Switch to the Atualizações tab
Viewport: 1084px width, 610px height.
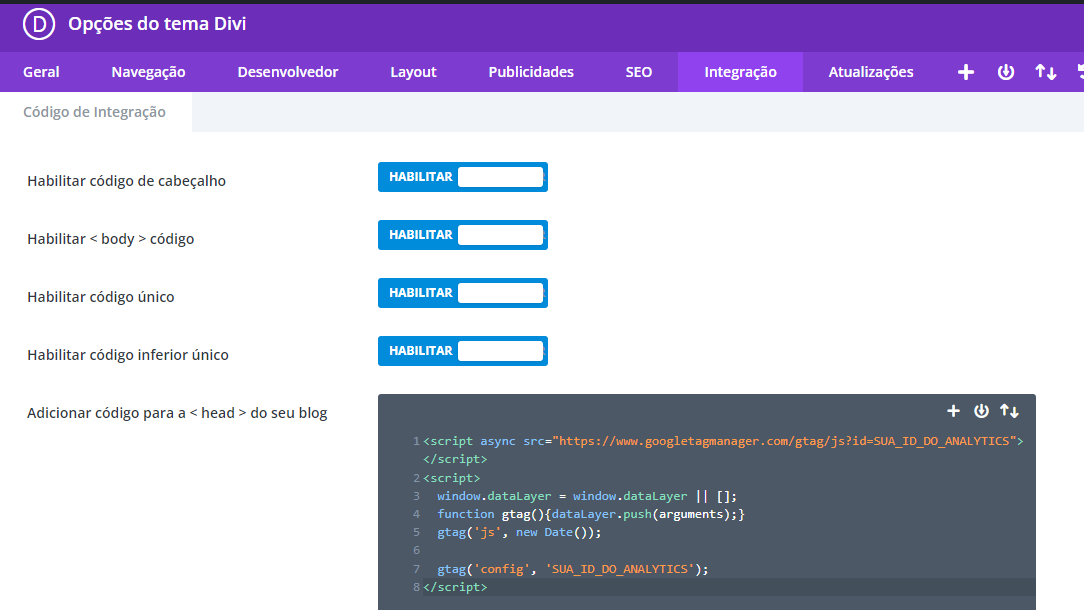click(870, 72)
